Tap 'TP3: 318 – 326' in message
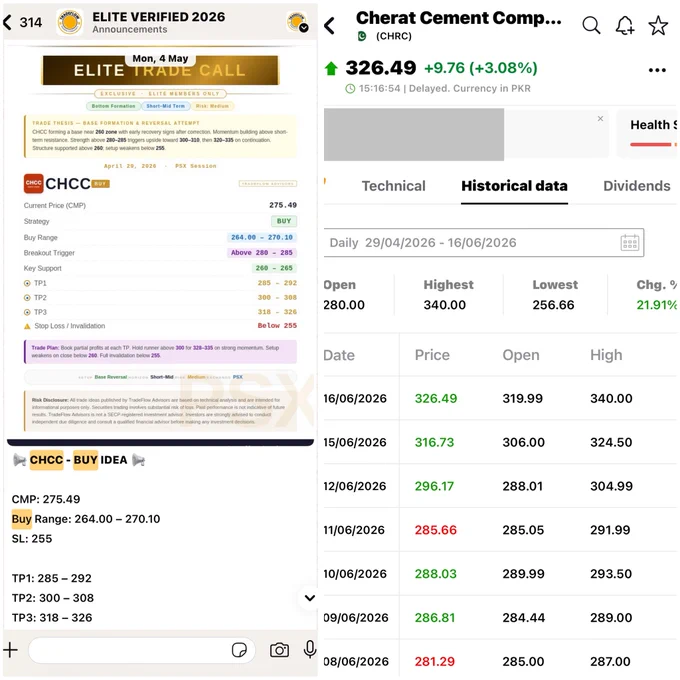Image resolution: width=680 pixels, height=680 pixels. pyautogui.click(x=52, y=618)
